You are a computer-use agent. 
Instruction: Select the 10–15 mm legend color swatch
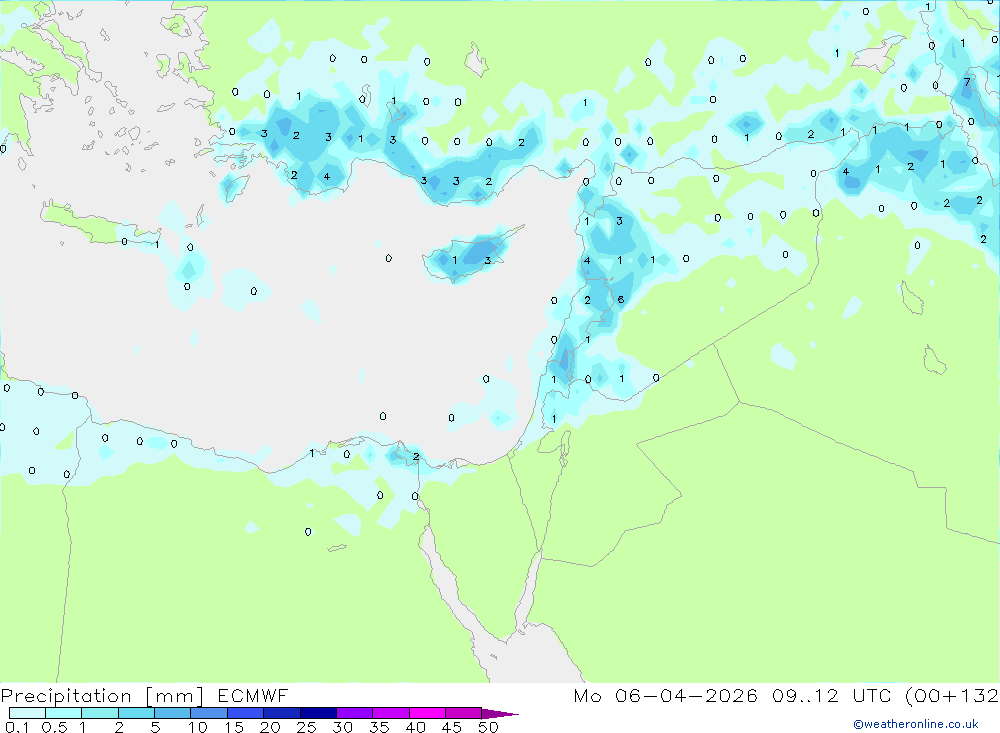209,713
